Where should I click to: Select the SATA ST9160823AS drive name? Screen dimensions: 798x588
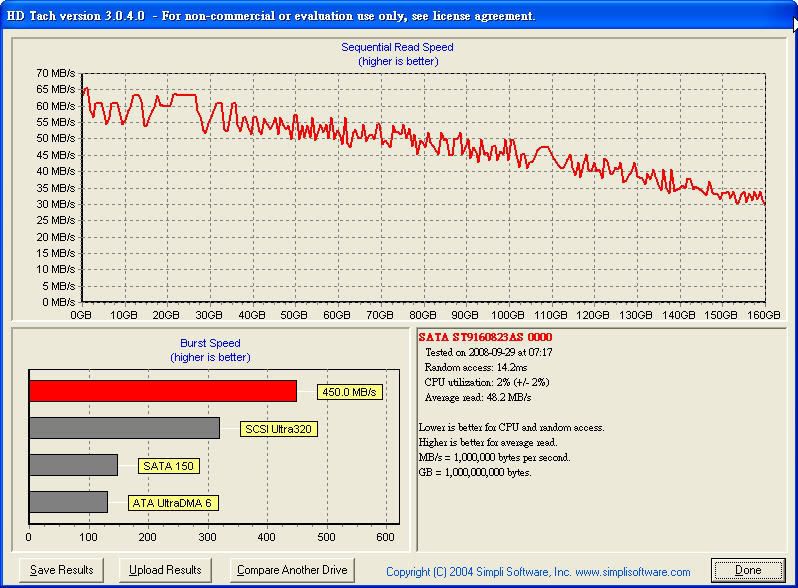point(484,338)
